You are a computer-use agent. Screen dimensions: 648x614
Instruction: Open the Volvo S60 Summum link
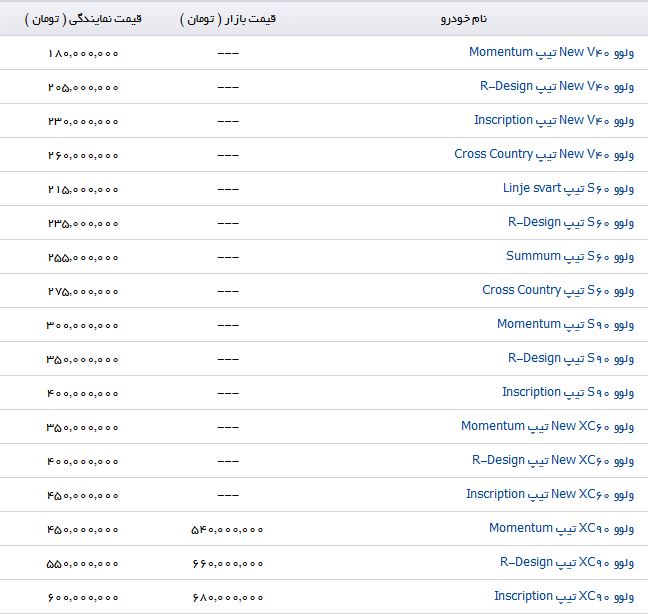[570, 257]
